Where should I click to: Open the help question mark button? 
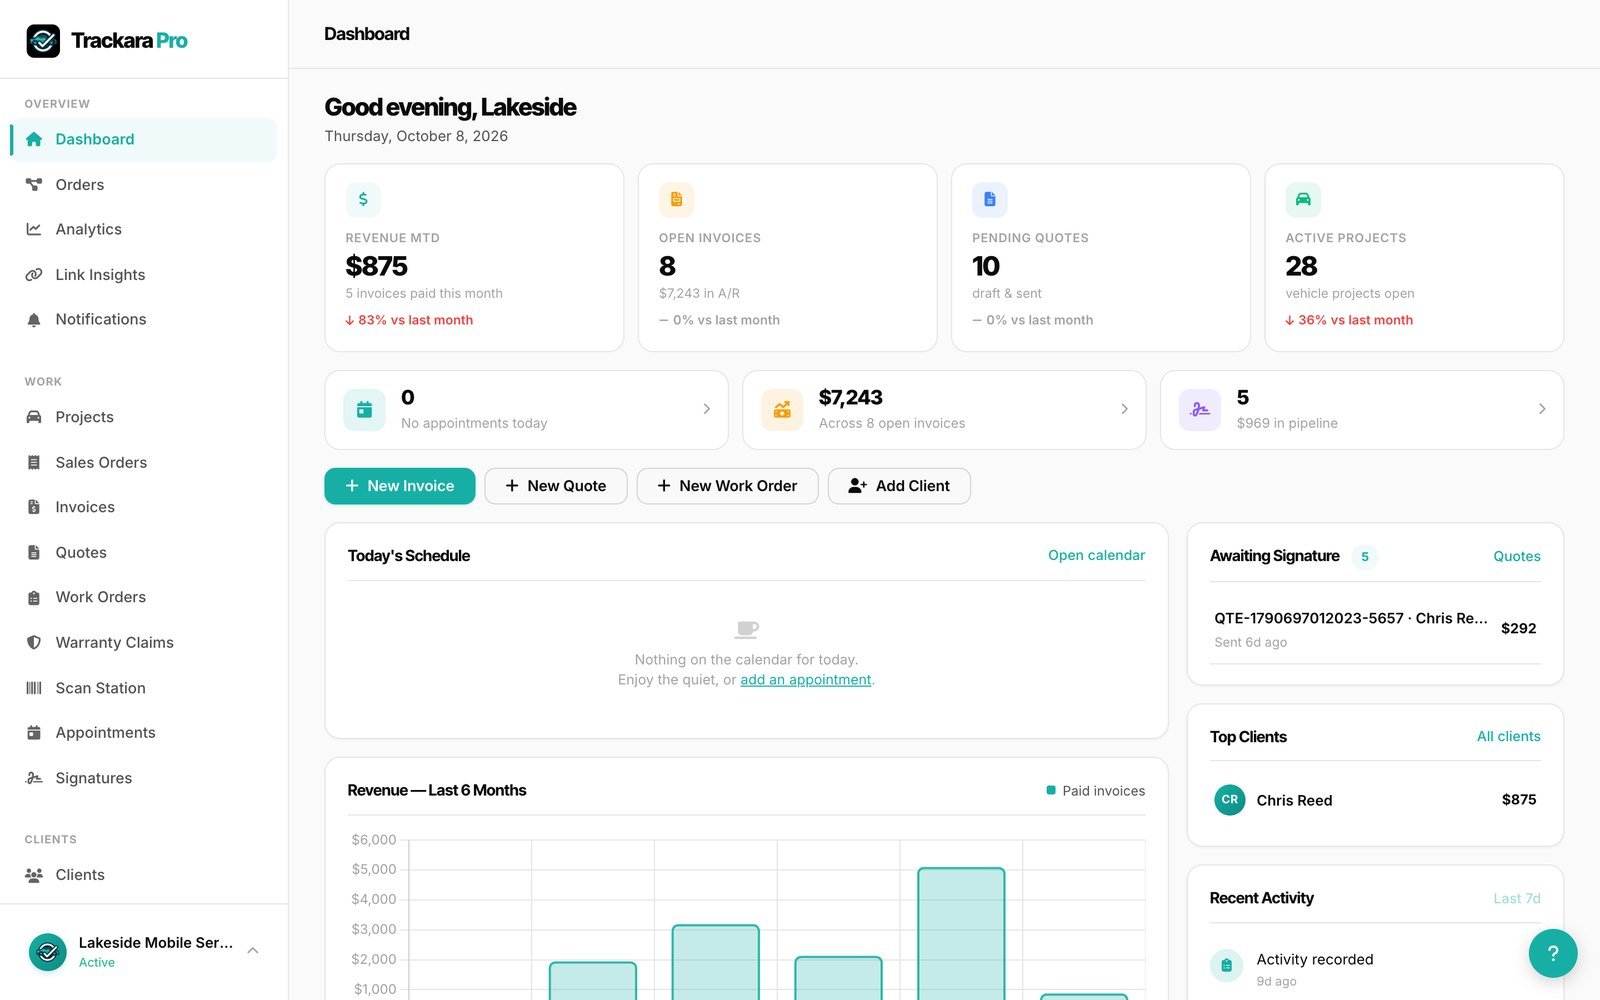pyautogui.click(x=1553, y=953)
